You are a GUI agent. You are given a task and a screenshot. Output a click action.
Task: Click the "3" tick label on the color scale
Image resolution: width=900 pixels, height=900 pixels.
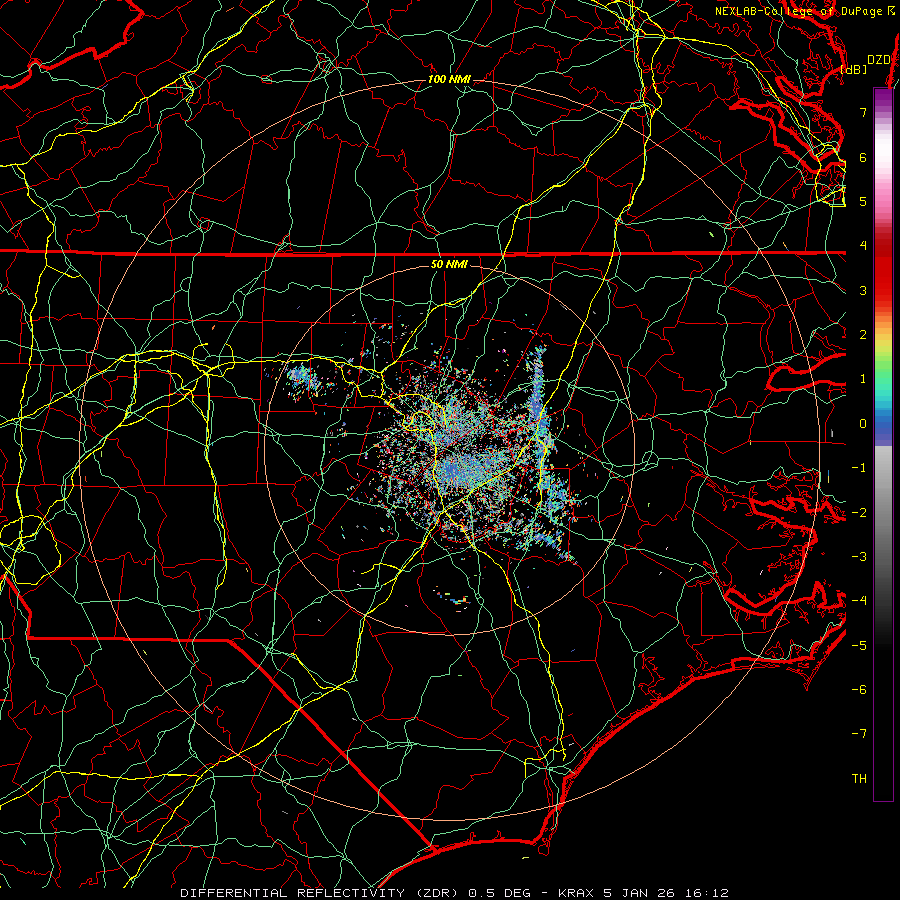point(863,290)
